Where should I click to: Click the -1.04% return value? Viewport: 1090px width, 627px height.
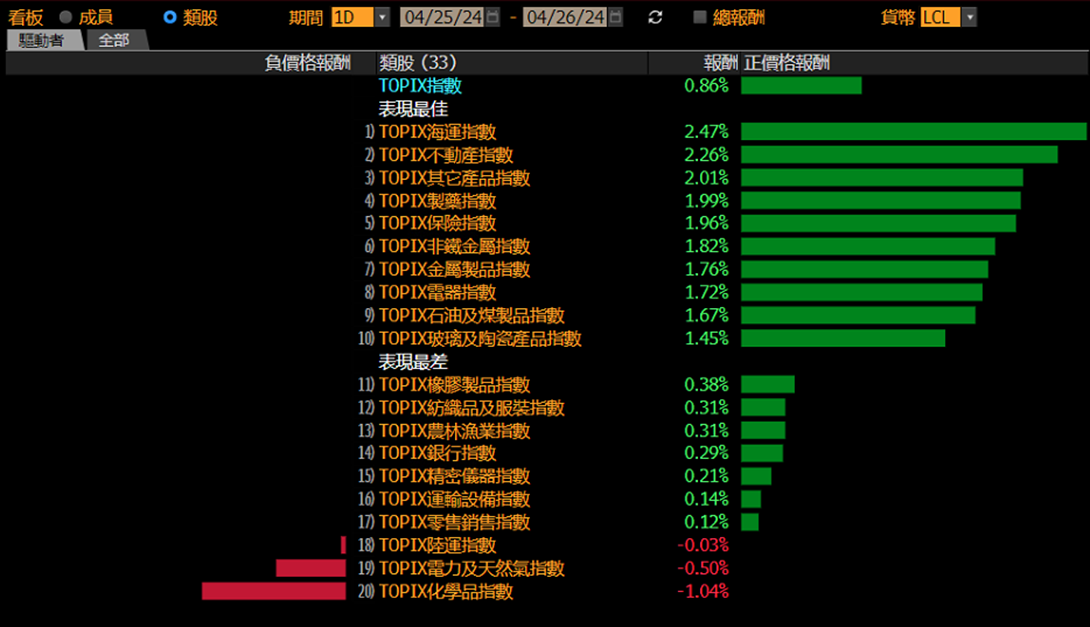click(x=703, y=592)
